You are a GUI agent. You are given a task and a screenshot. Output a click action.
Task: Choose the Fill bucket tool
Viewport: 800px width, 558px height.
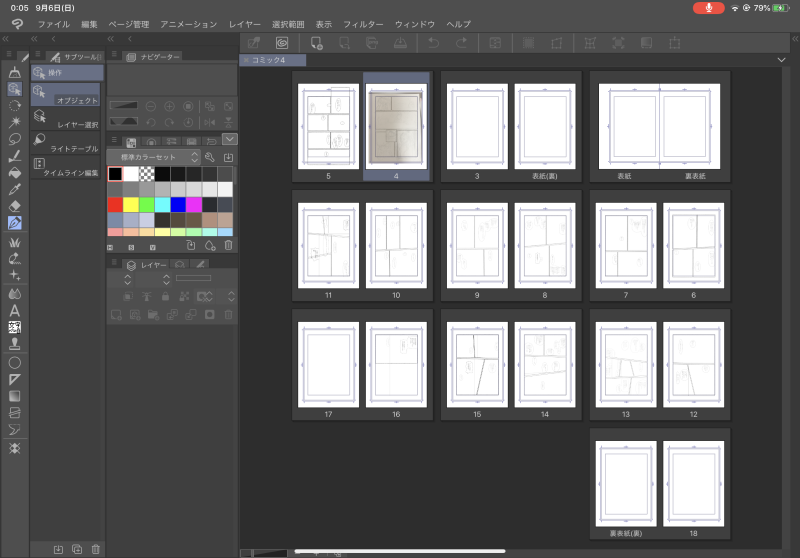click(15, 172)
